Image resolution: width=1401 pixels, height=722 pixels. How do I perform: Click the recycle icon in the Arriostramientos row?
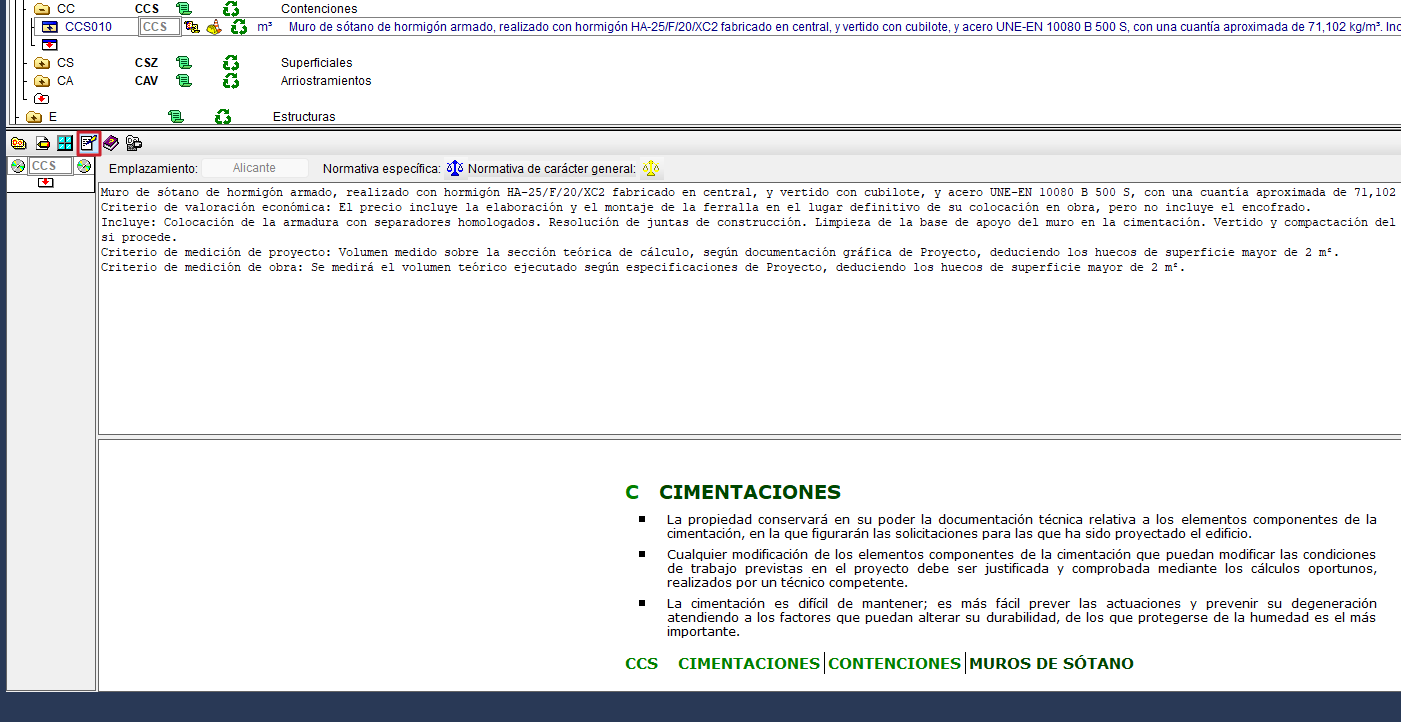(x=231, y=81)
